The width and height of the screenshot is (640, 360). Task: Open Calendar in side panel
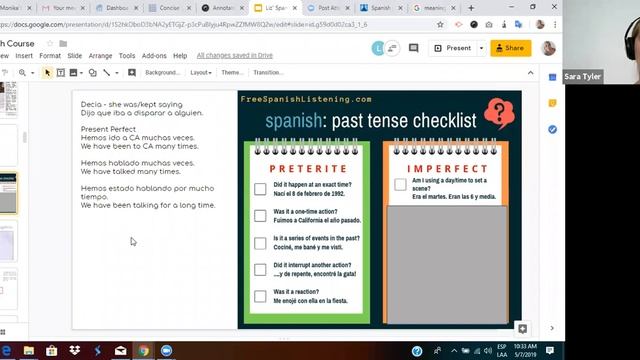pyautogui.click(x=552, y=77)
